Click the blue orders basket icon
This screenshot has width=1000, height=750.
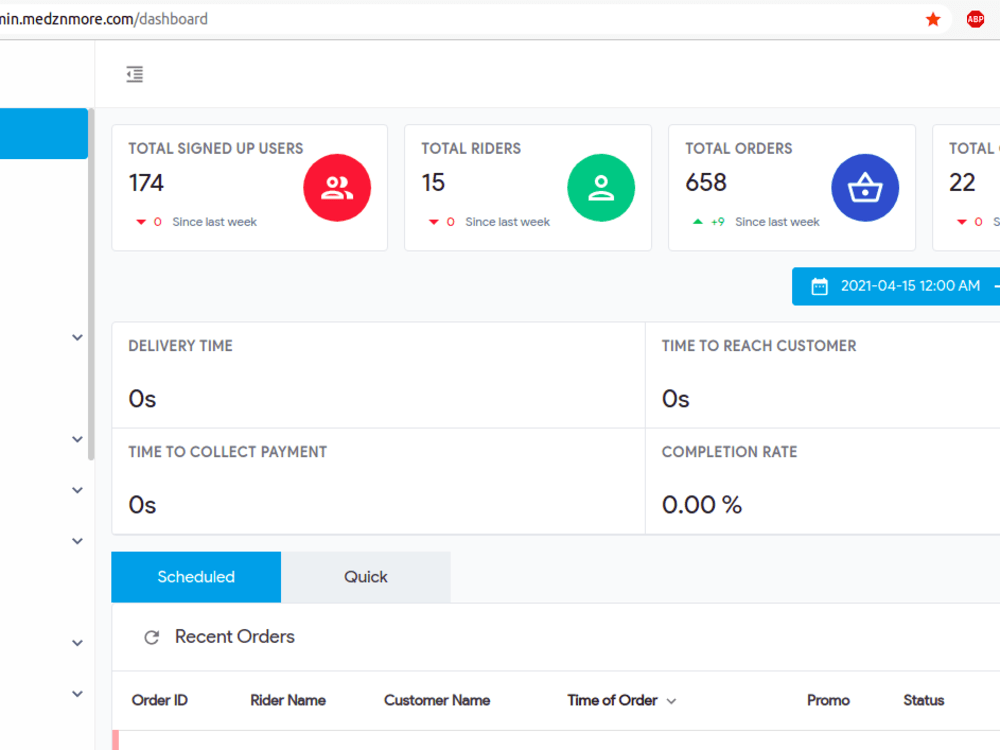tap(865, 188)
